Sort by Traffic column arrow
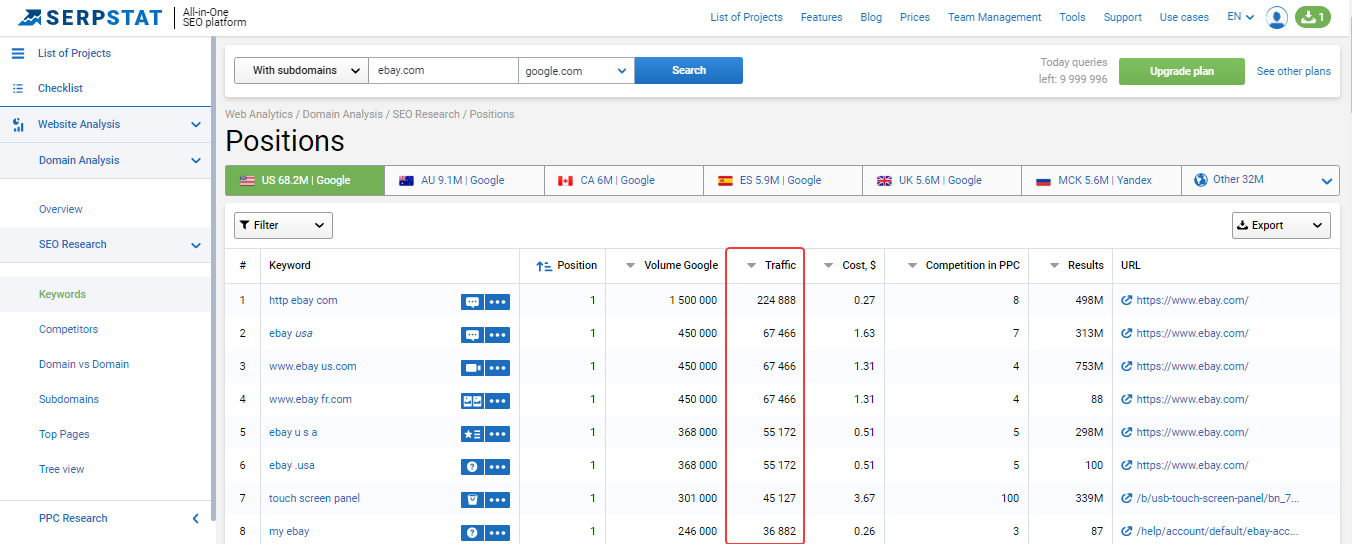Viewport: 1352px width, 544px height. point(751,266)
